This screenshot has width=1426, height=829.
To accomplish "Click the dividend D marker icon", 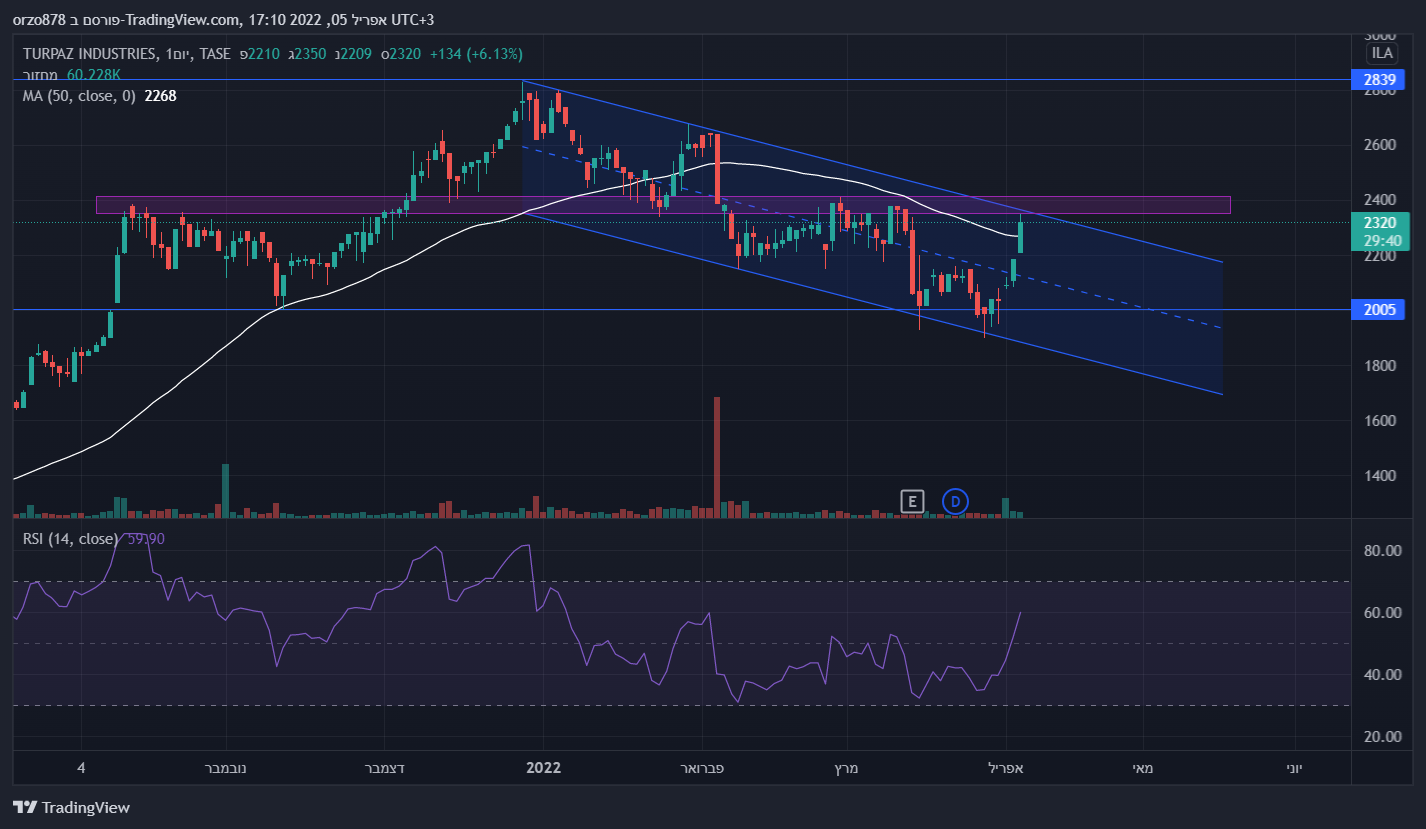I will pos(955,501).
